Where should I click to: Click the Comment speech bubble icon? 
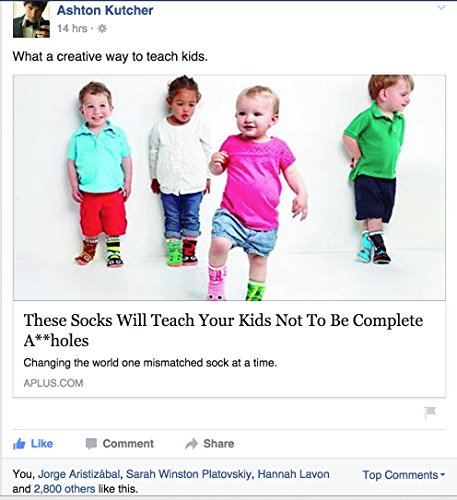tap(91, 444)
